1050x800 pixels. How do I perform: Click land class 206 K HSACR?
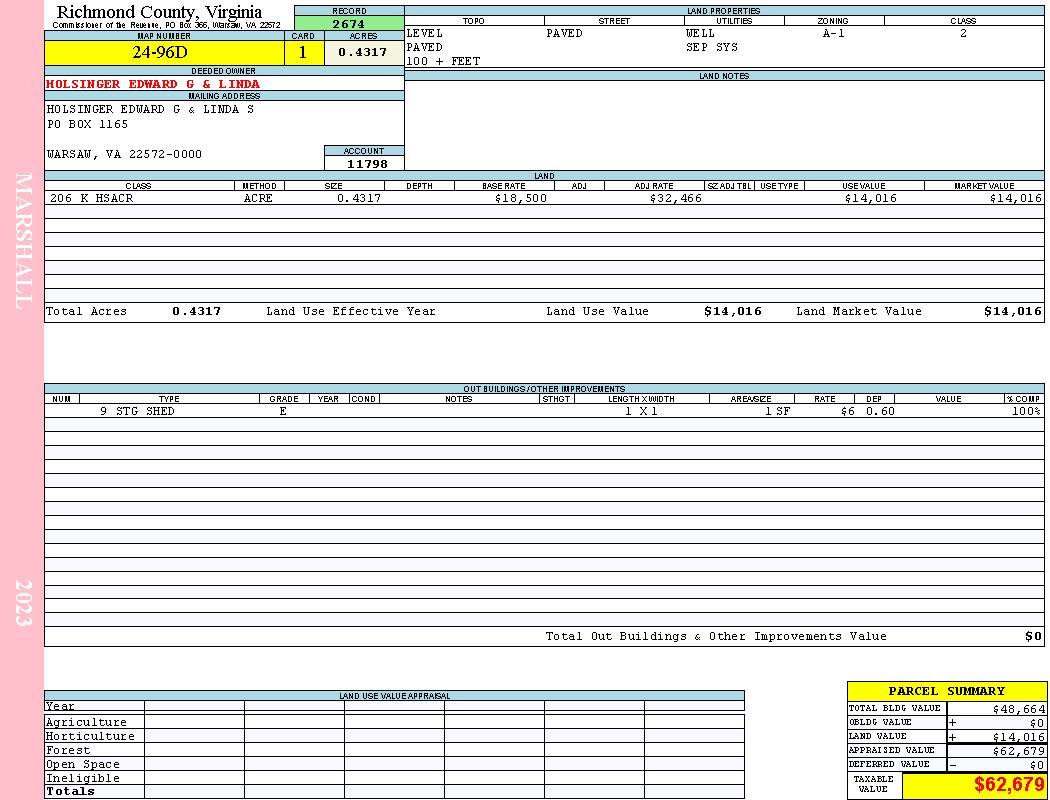(92, 199)
